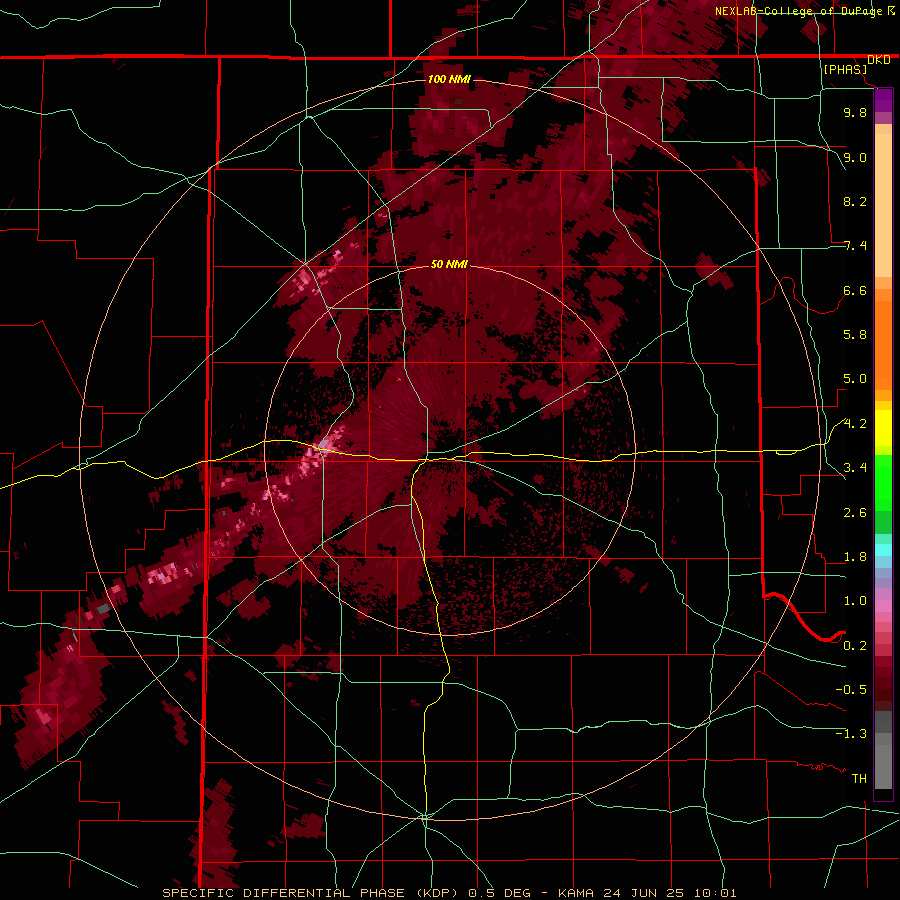Click the 7.4 value on color scale
The width and height of the screenshot is (900, 900).
click(855, 246)
